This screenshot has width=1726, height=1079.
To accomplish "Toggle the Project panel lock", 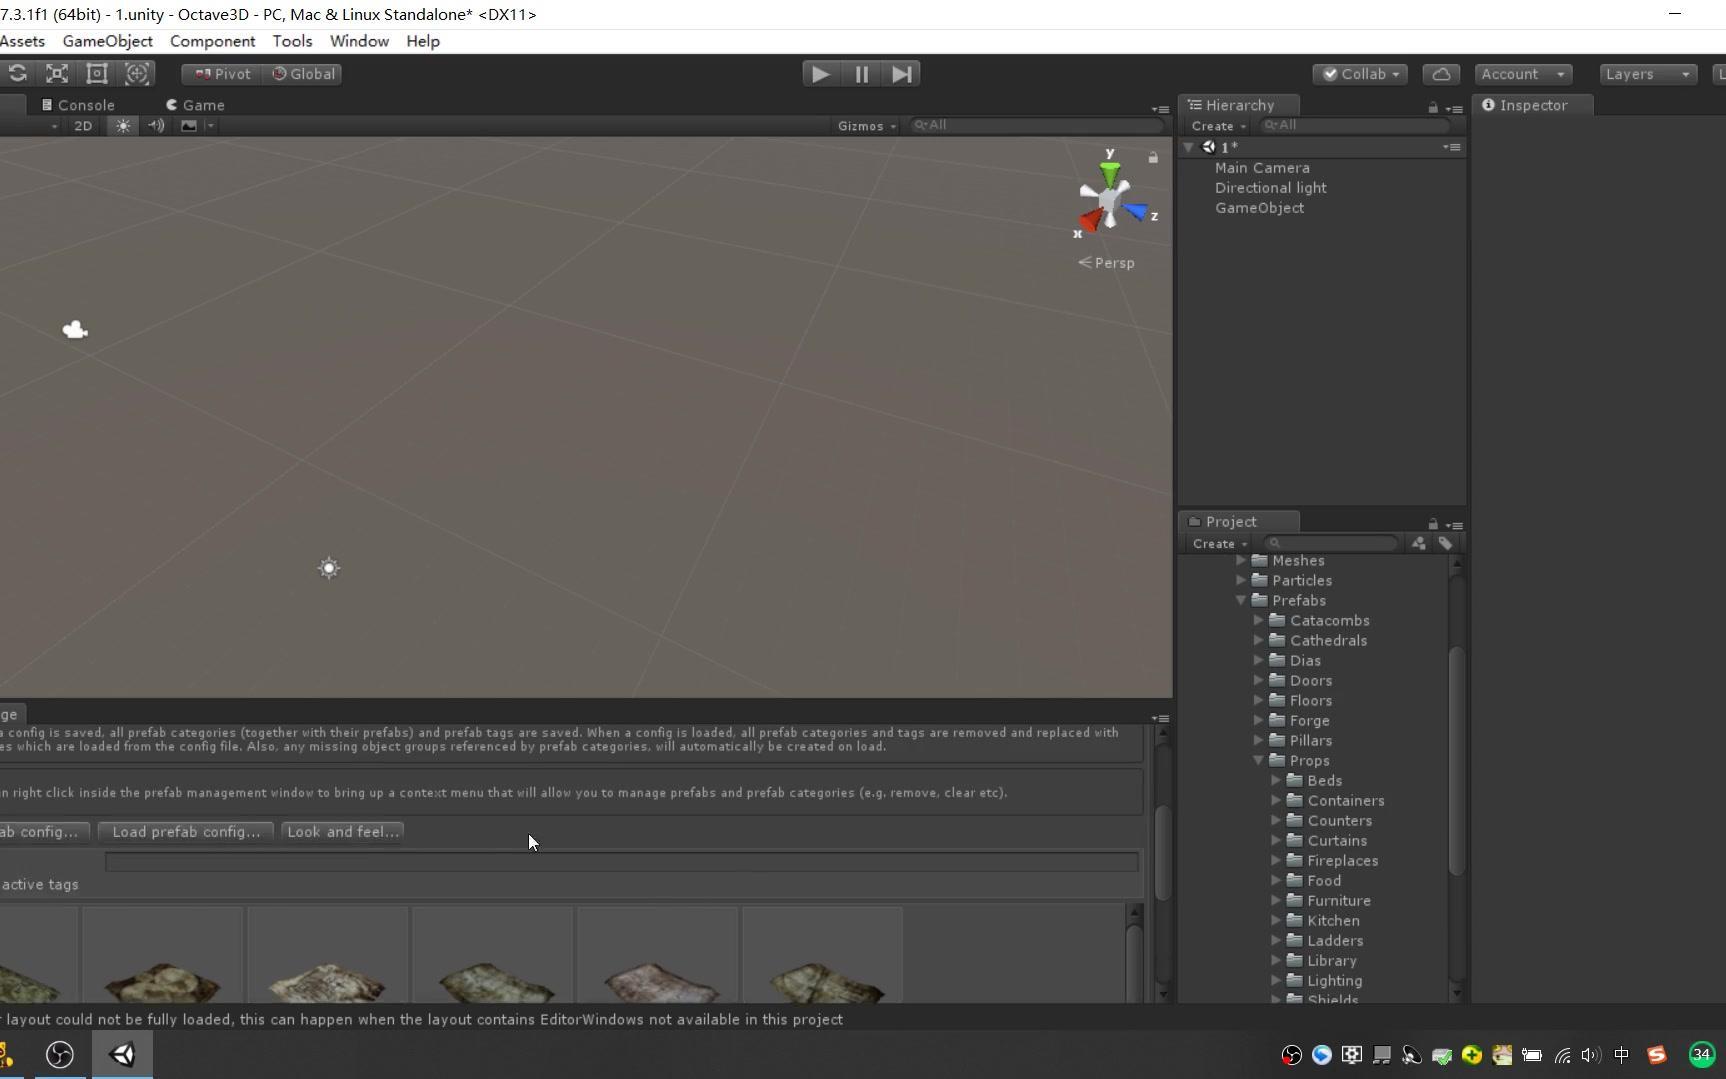I will pos(1433,524).
